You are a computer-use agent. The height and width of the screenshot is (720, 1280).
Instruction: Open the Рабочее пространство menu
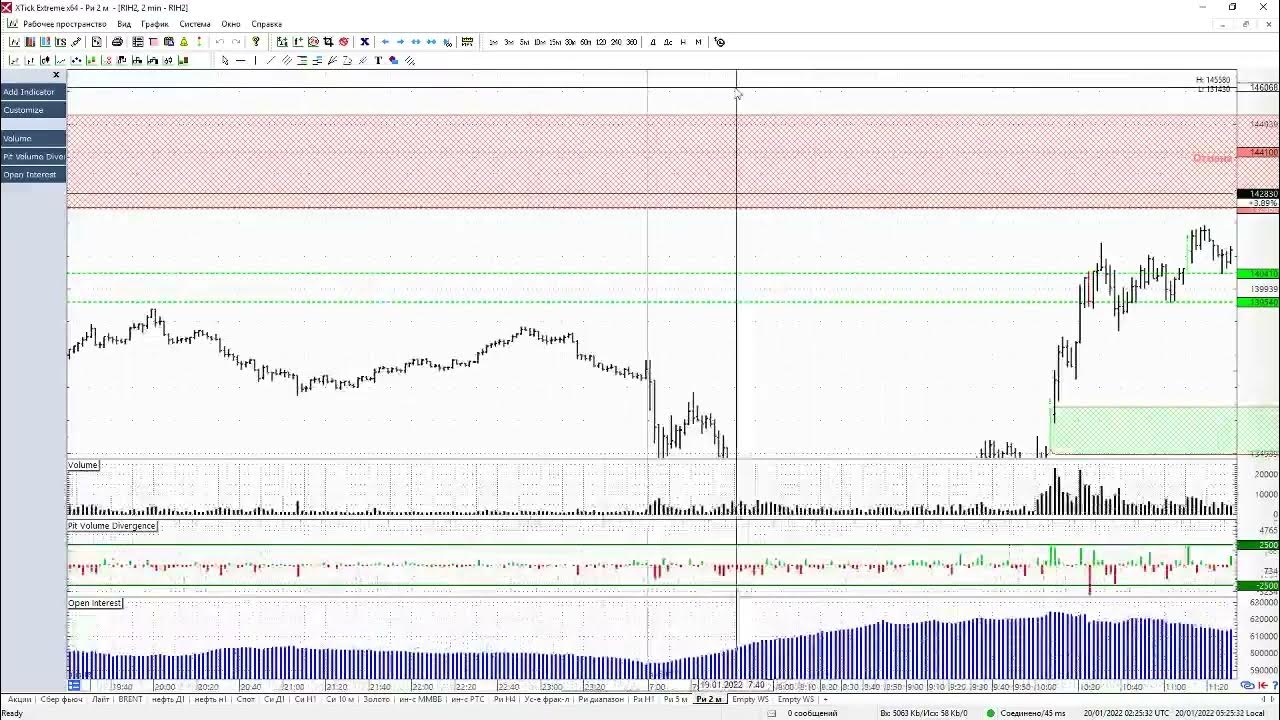pyautogui.click(x=65, y=24)
